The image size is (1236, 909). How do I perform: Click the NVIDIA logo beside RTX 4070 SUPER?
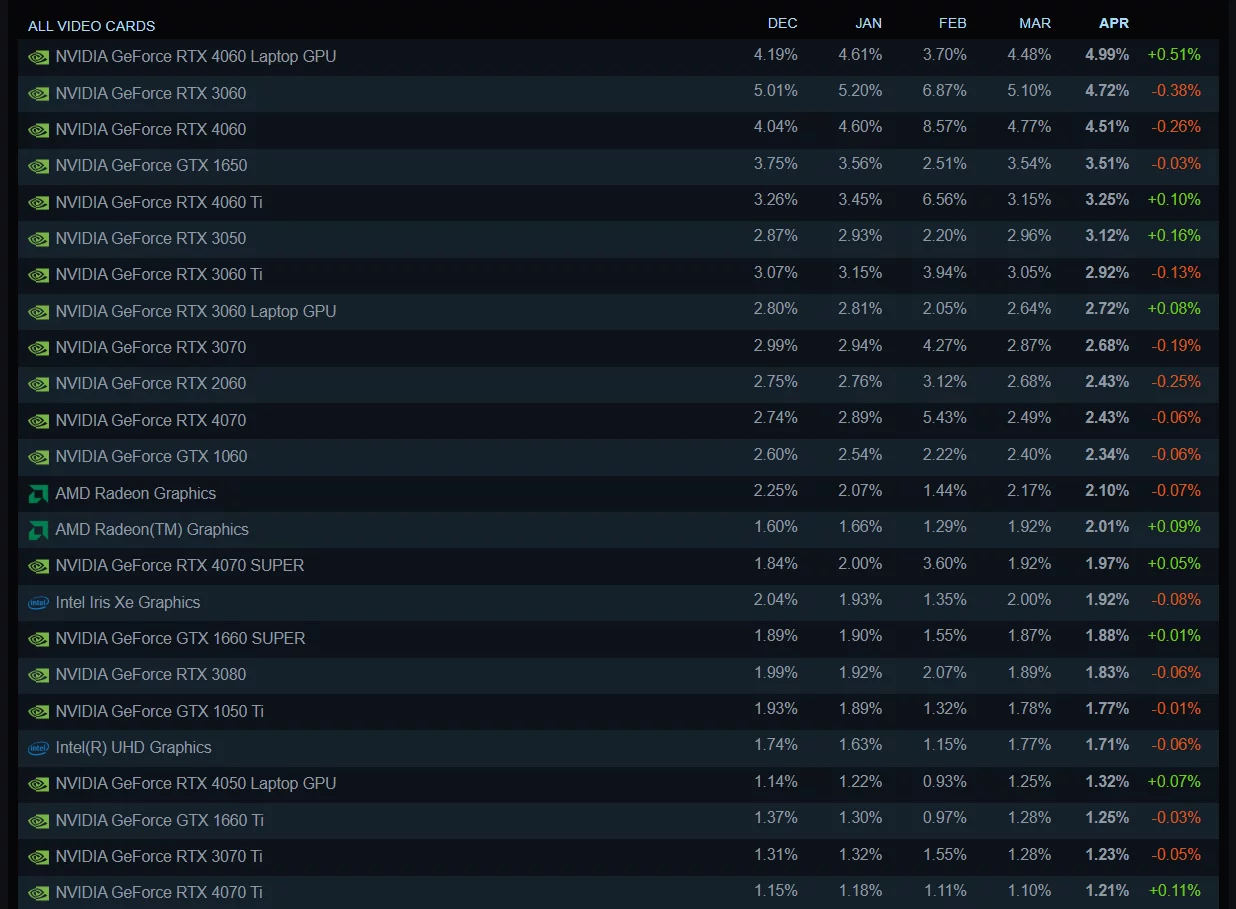pos(38,566)
